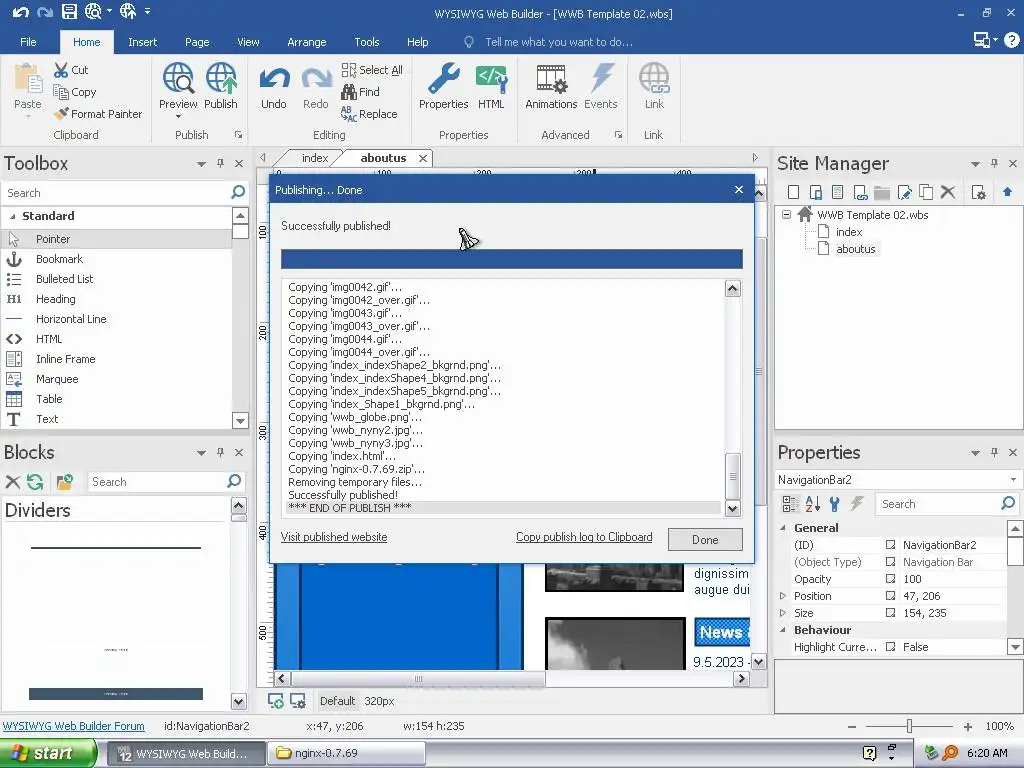
Task: Click the Done button in dialog
Action: 705,539
